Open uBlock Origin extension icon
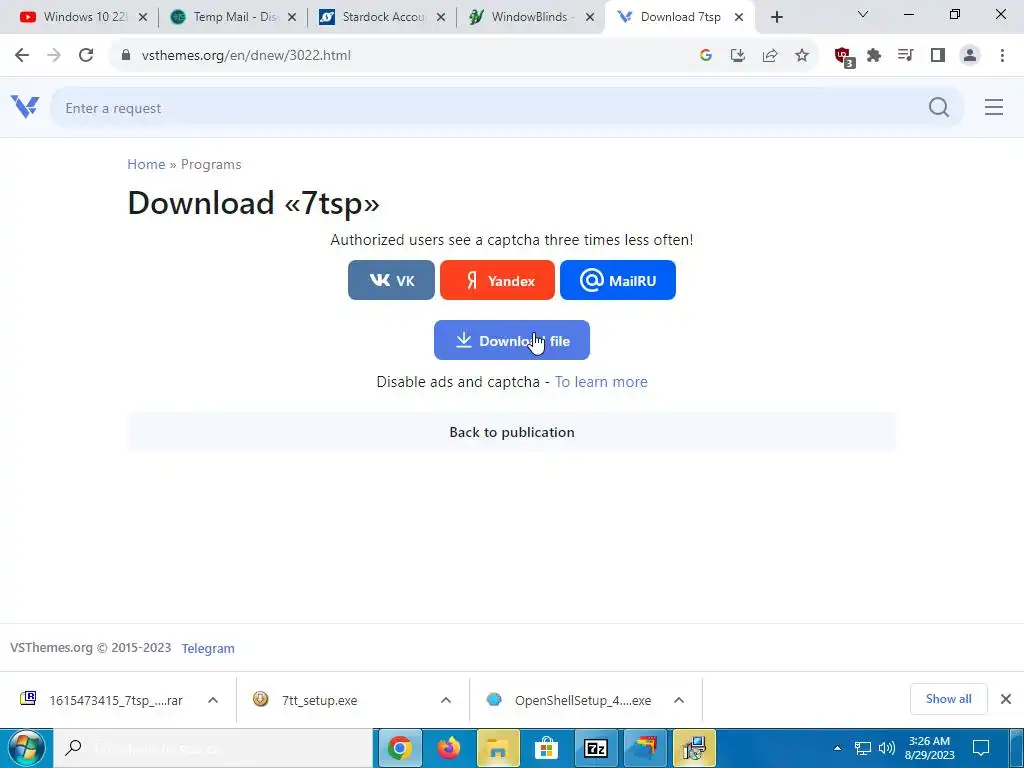The height and width of the screenshot is (768, 1024). coord(844,57)
